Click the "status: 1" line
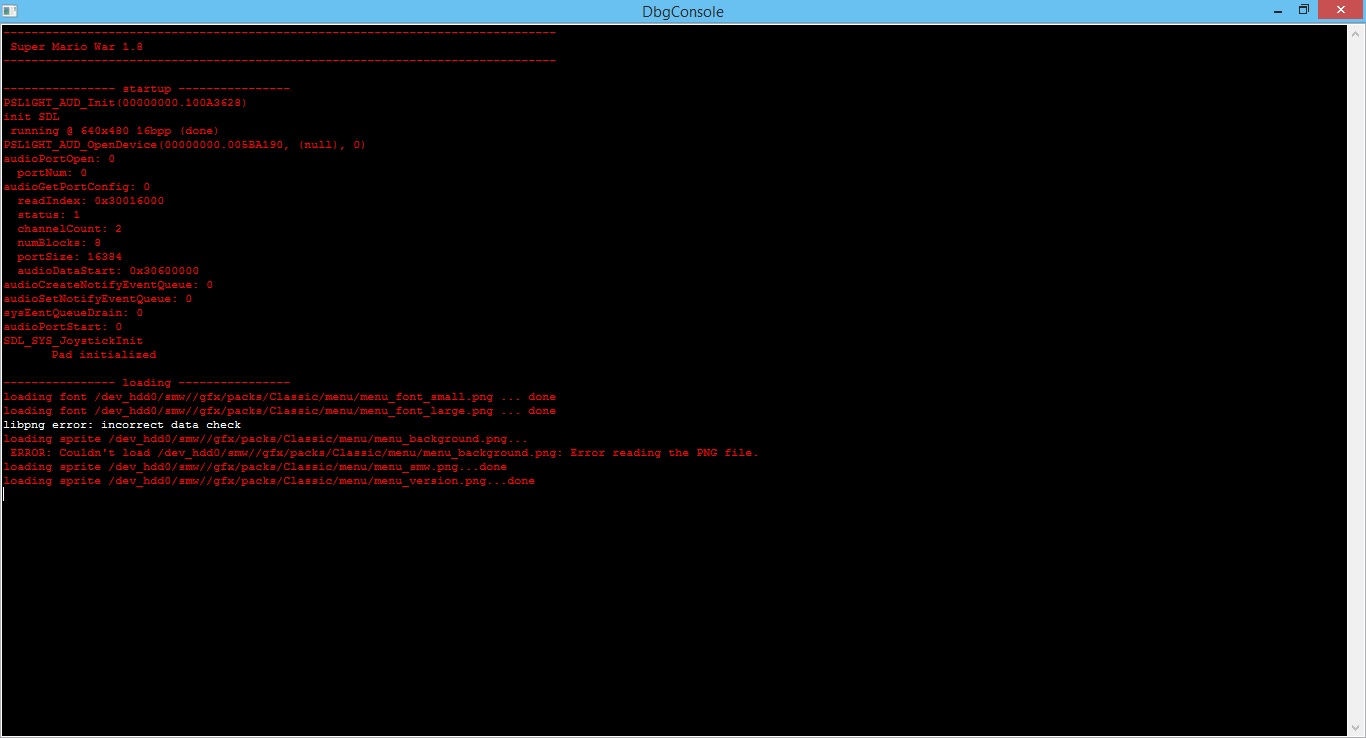The width and height of the screenshot is (1366, 738). click(x=49, y=215)
